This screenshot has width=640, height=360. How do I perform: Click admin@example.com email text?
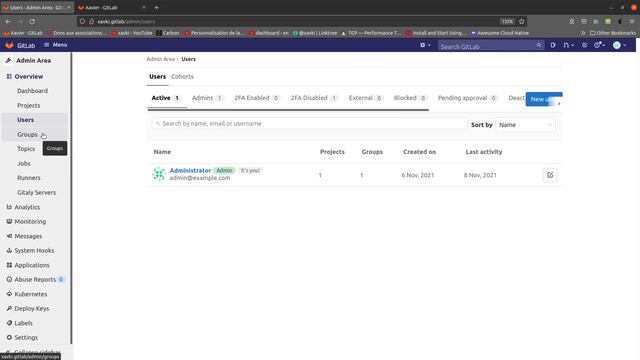coord(200,178)
